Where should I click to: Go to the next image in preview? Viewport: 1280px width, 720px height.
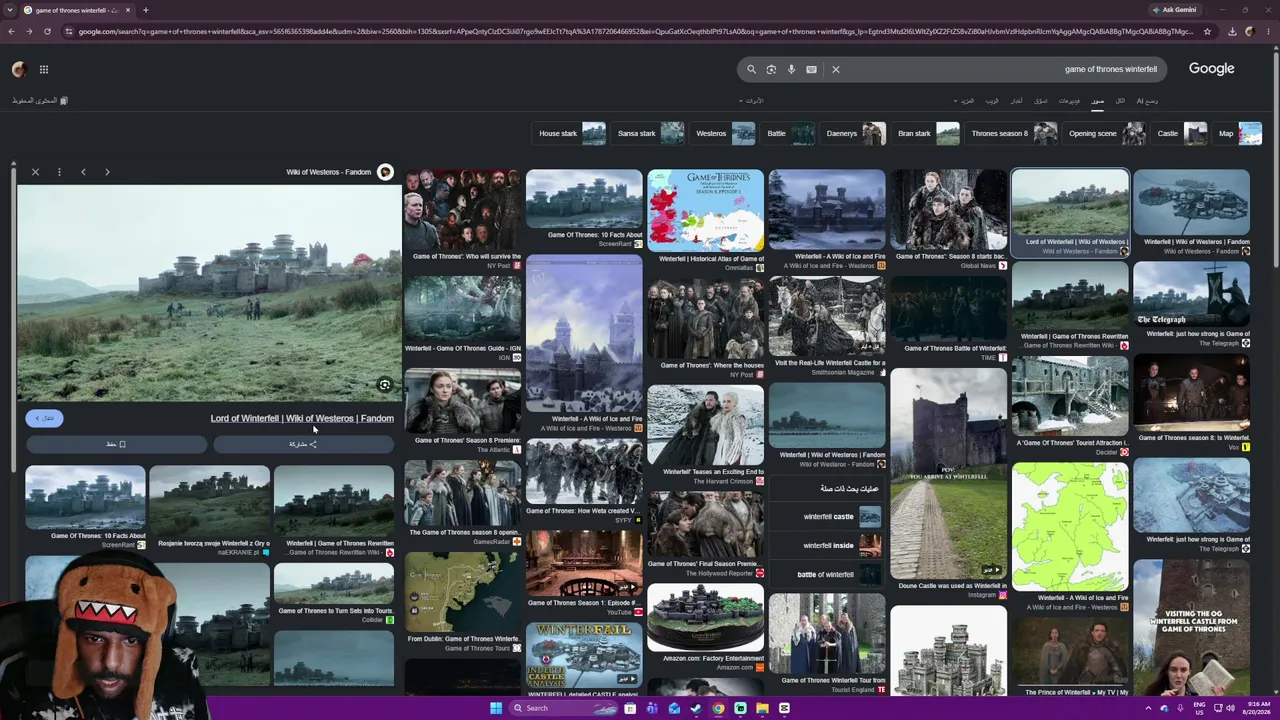click(107, 172)
